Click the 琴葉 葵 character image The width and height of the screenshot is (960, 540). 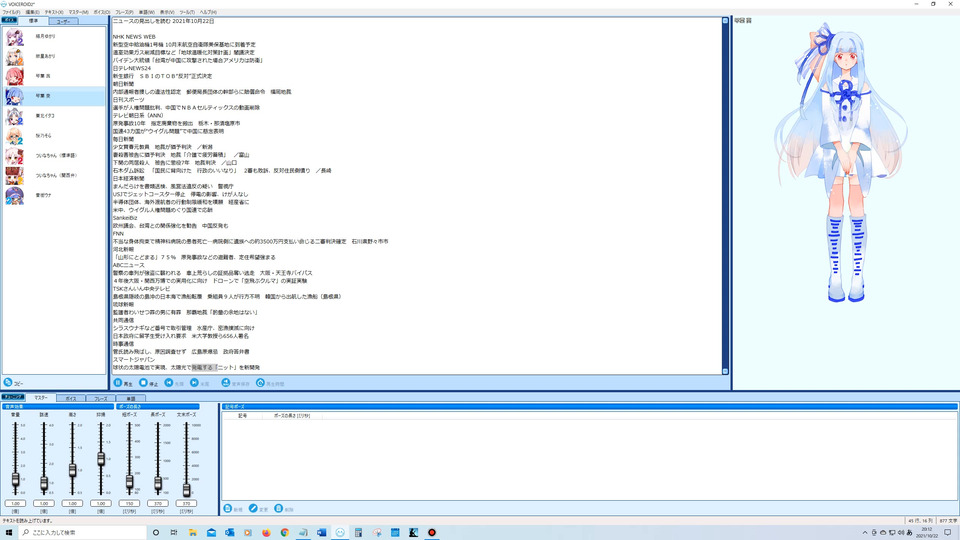[844, 162]
